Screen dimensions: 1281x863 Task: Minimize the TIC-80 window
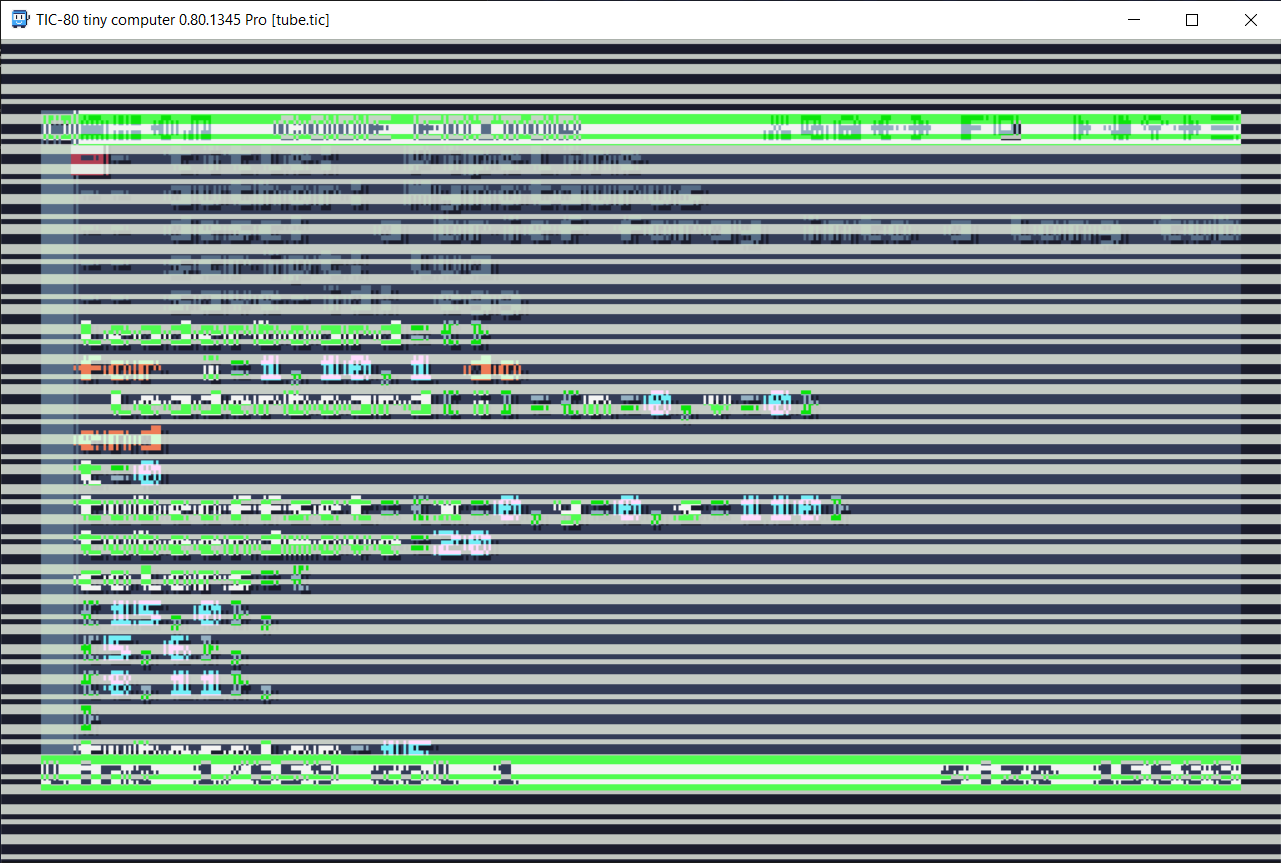[1134, 20]
